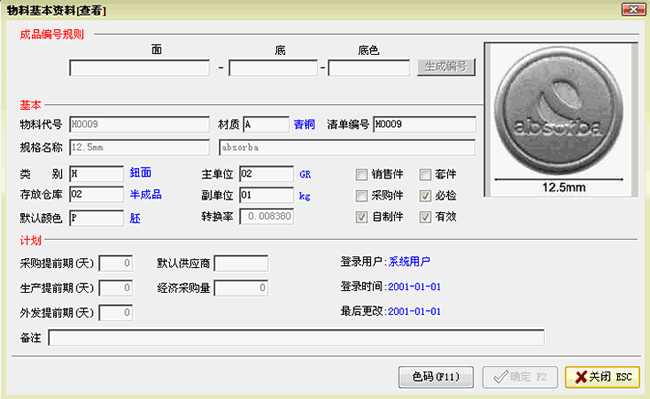Click the 经济采购量 input field
Image resolution: width=650 pixels, height=399 pixels.
(241, 288)
